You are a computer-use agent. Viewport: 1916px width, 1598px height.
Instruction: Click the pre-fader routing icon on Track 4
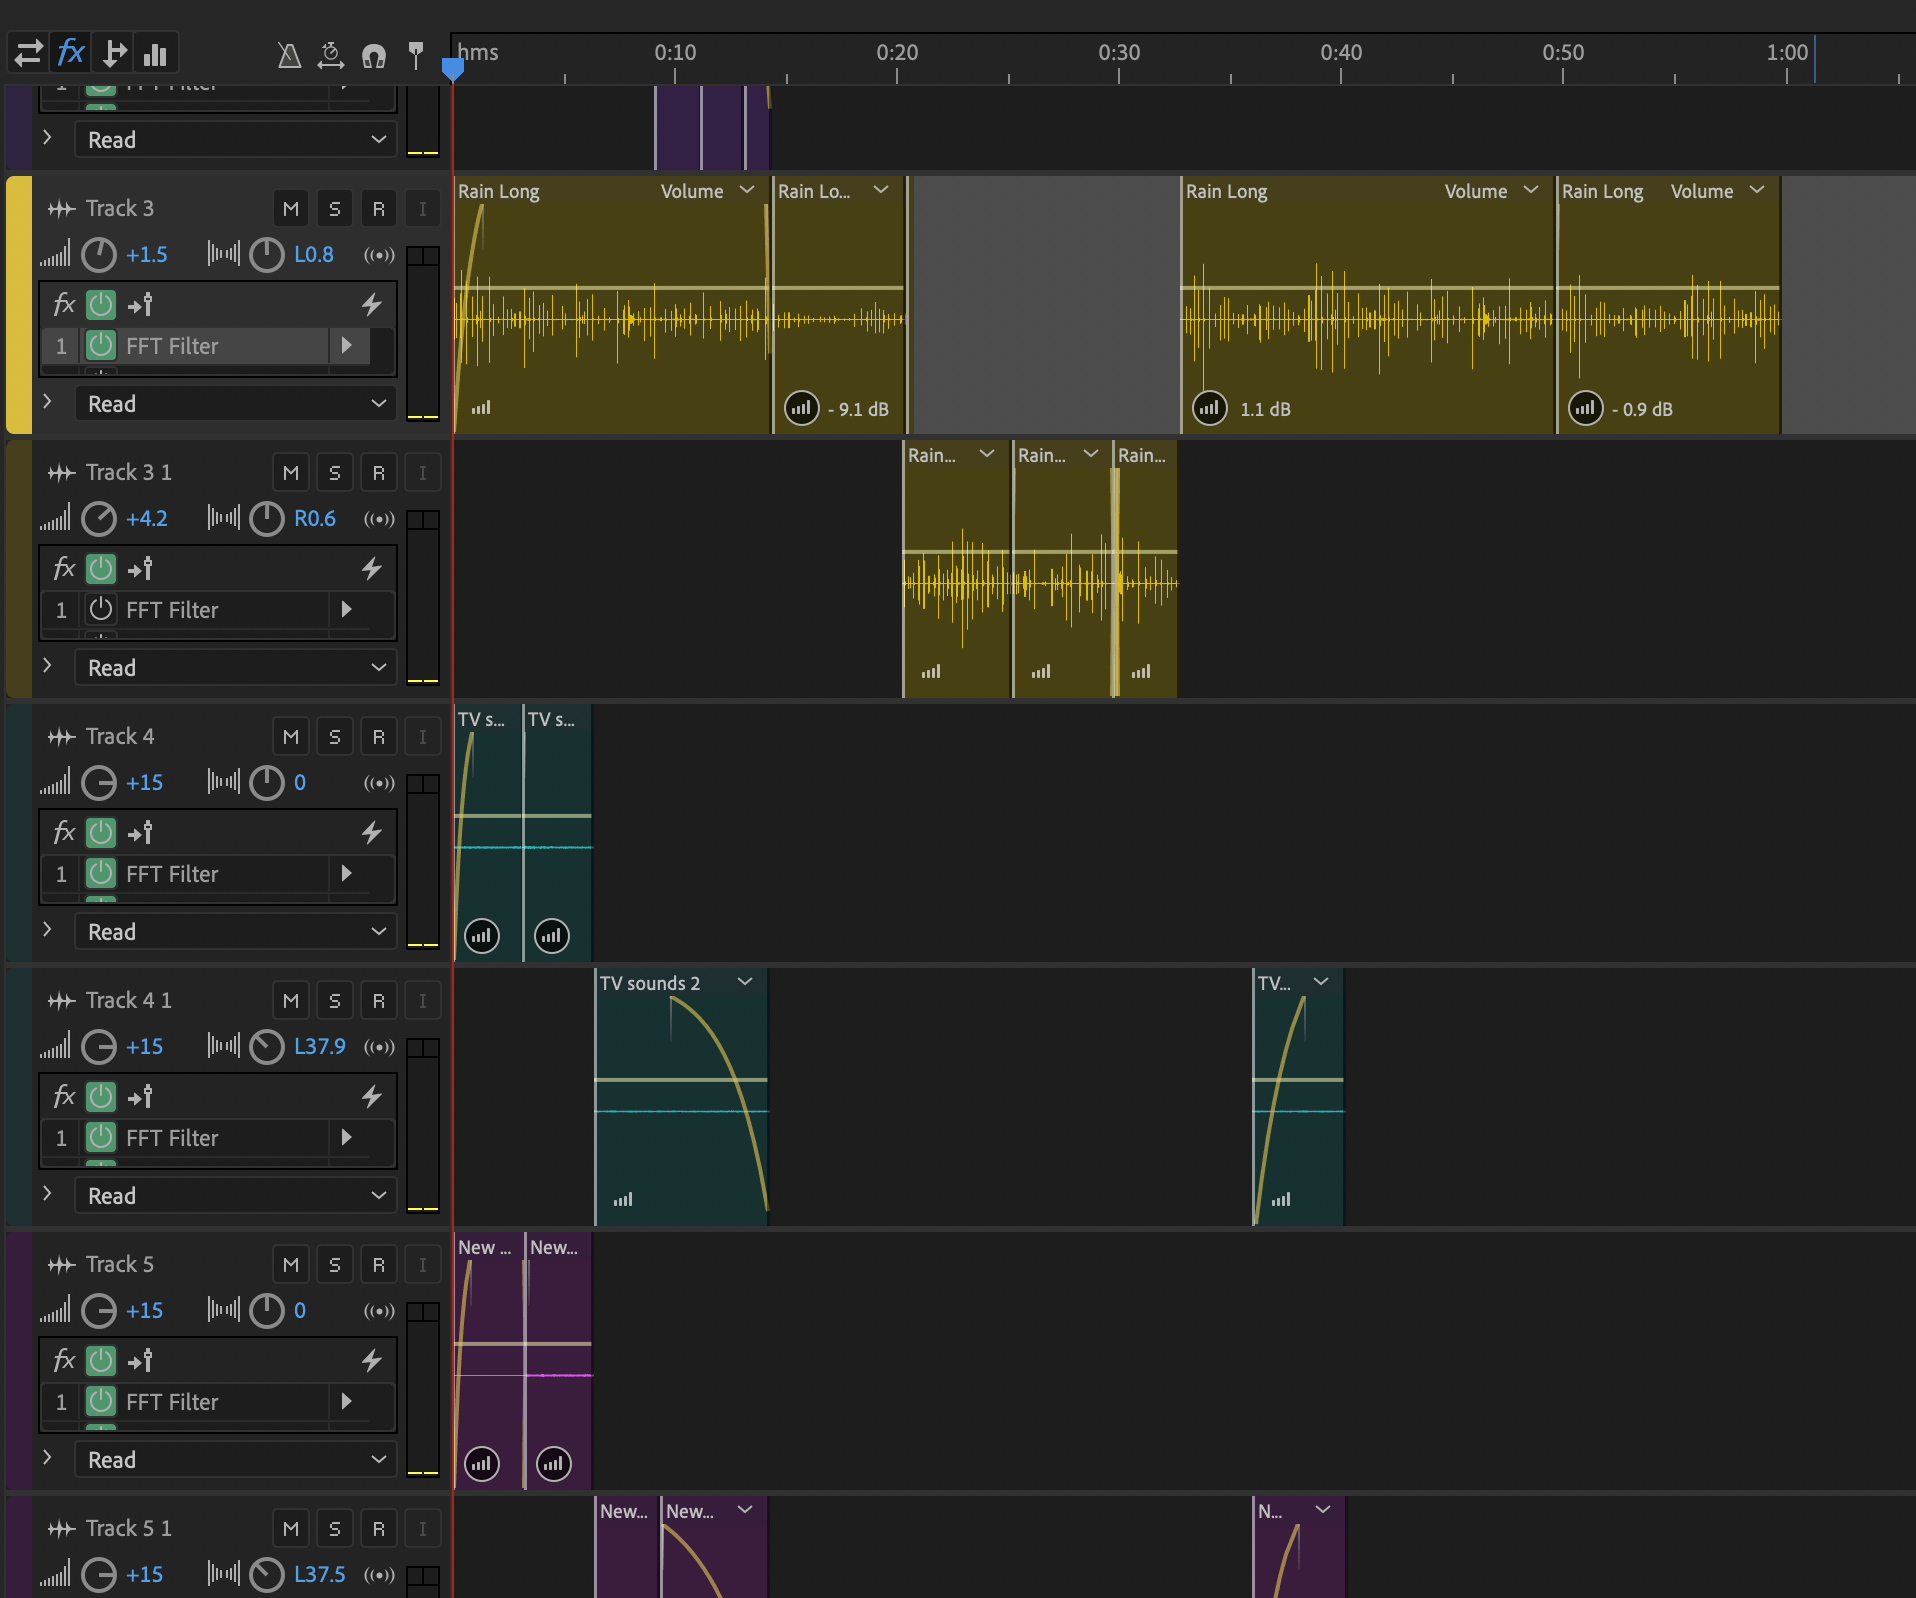click(x=141, y=832)
